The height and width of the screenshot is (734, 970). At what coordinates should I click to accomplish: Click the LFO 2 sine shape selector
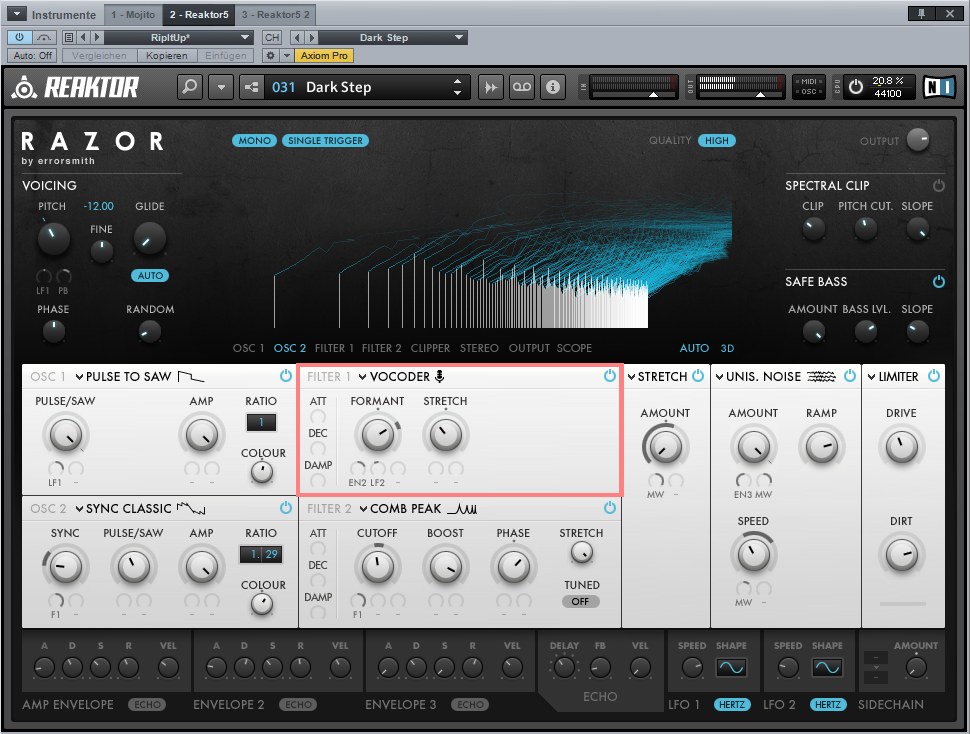pyautogui.click(x=827, y=668)
